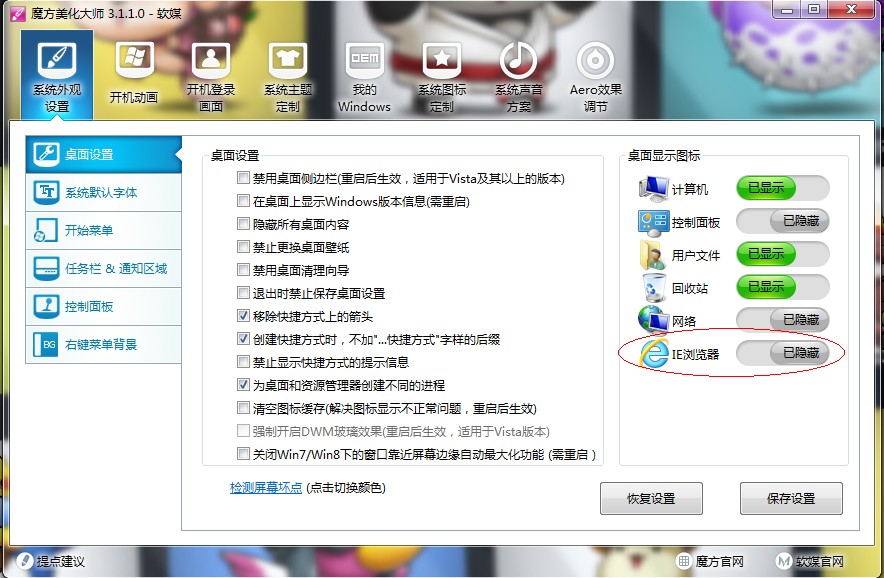Check 关闭Win7/Win8窗口靠近边缘自动最大化
Screen dimensions: 884x578
(243, 453)
